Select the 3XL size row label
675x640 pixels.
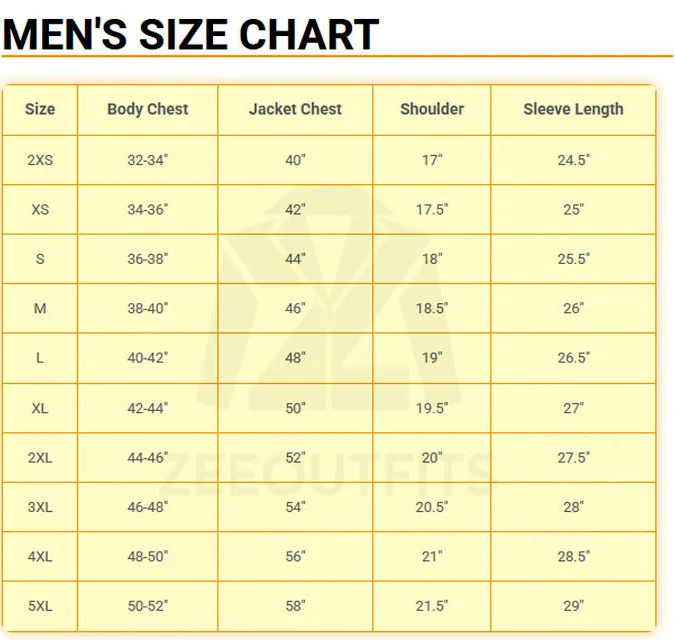coord(40,507)
